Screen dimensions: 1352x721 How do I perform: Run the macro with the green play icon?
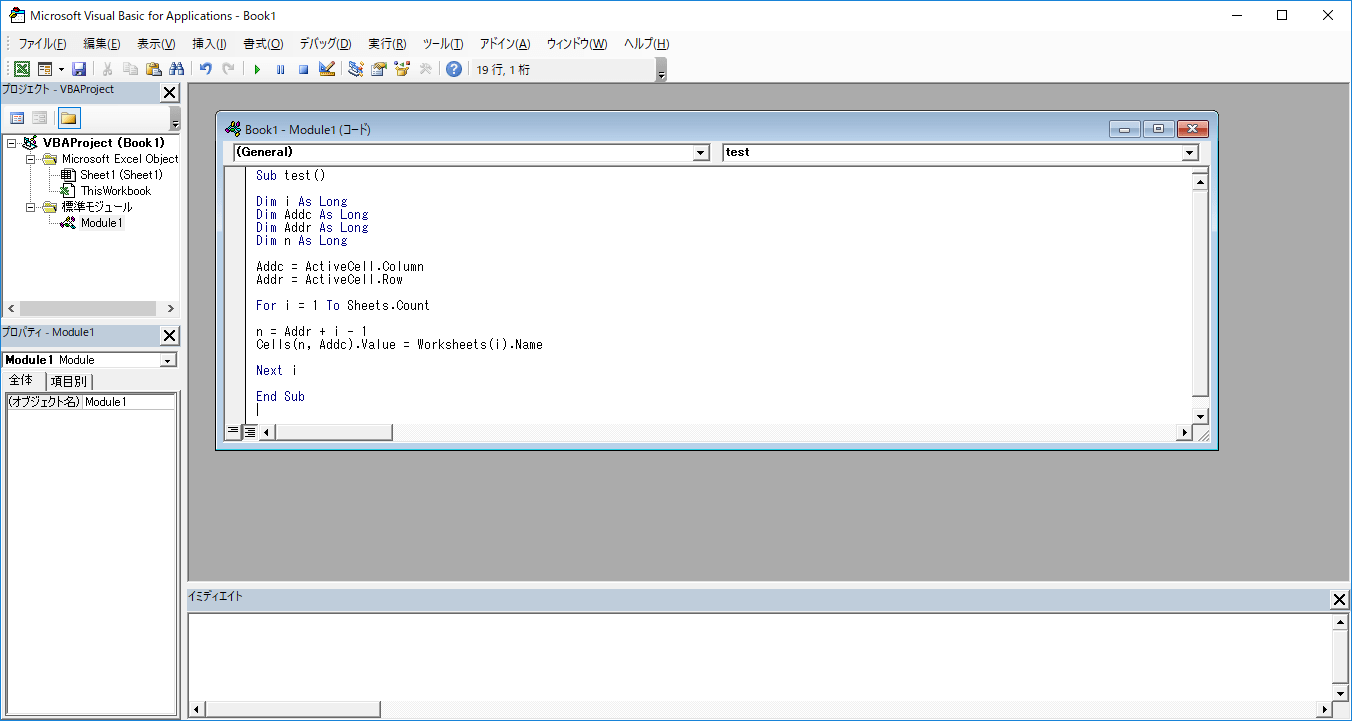[x=257, y=69]
